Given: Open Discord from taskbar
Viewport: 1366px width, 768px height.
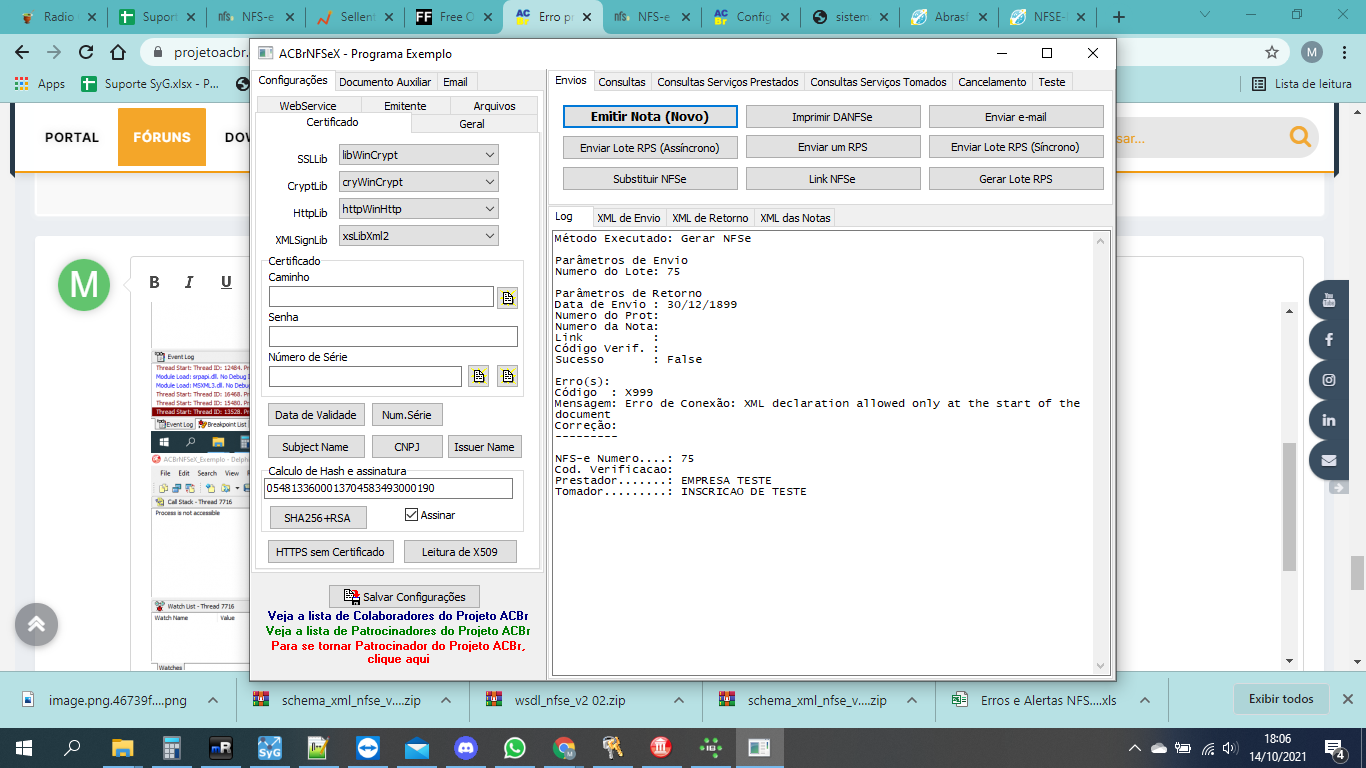Looking at the screenshot, I should point(465,747).
